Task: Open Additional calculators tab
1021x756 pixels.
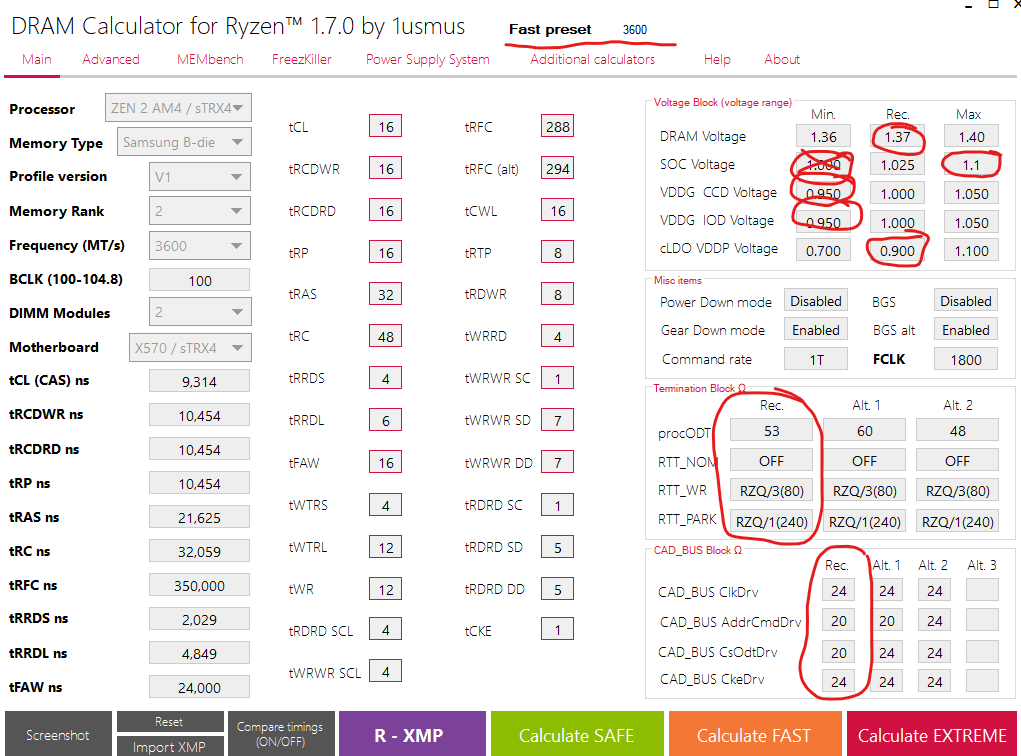Action: [592, 59]
